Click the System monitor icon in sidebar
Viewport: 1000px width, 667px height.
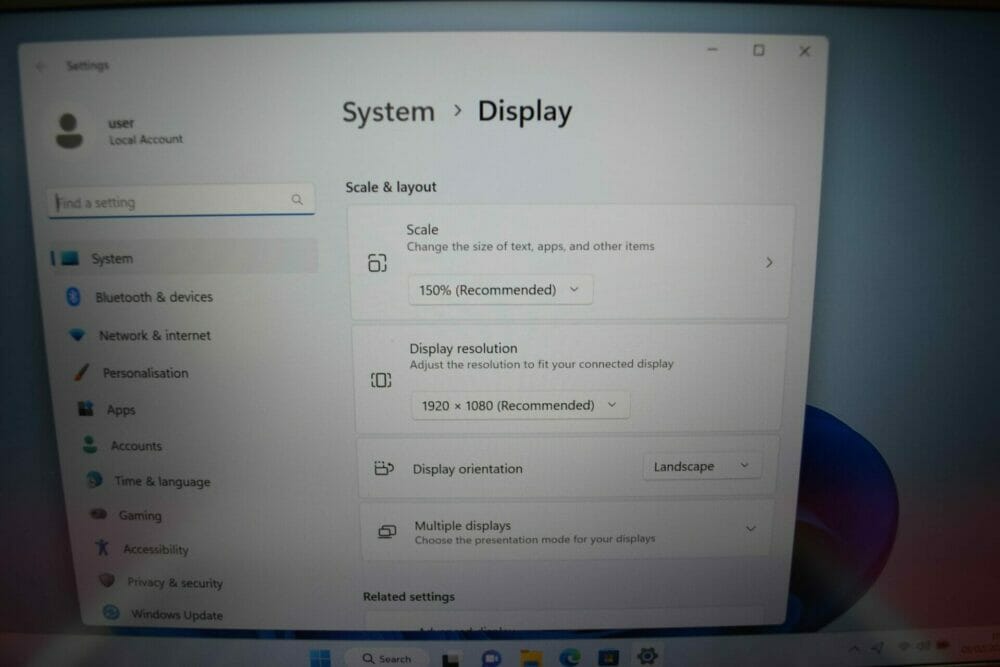(x=69, y=258)
